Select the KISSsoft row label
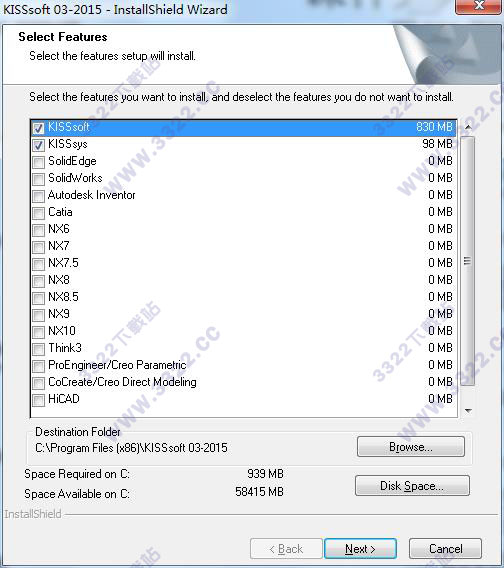The image size is (504, 568). [68, 127]
